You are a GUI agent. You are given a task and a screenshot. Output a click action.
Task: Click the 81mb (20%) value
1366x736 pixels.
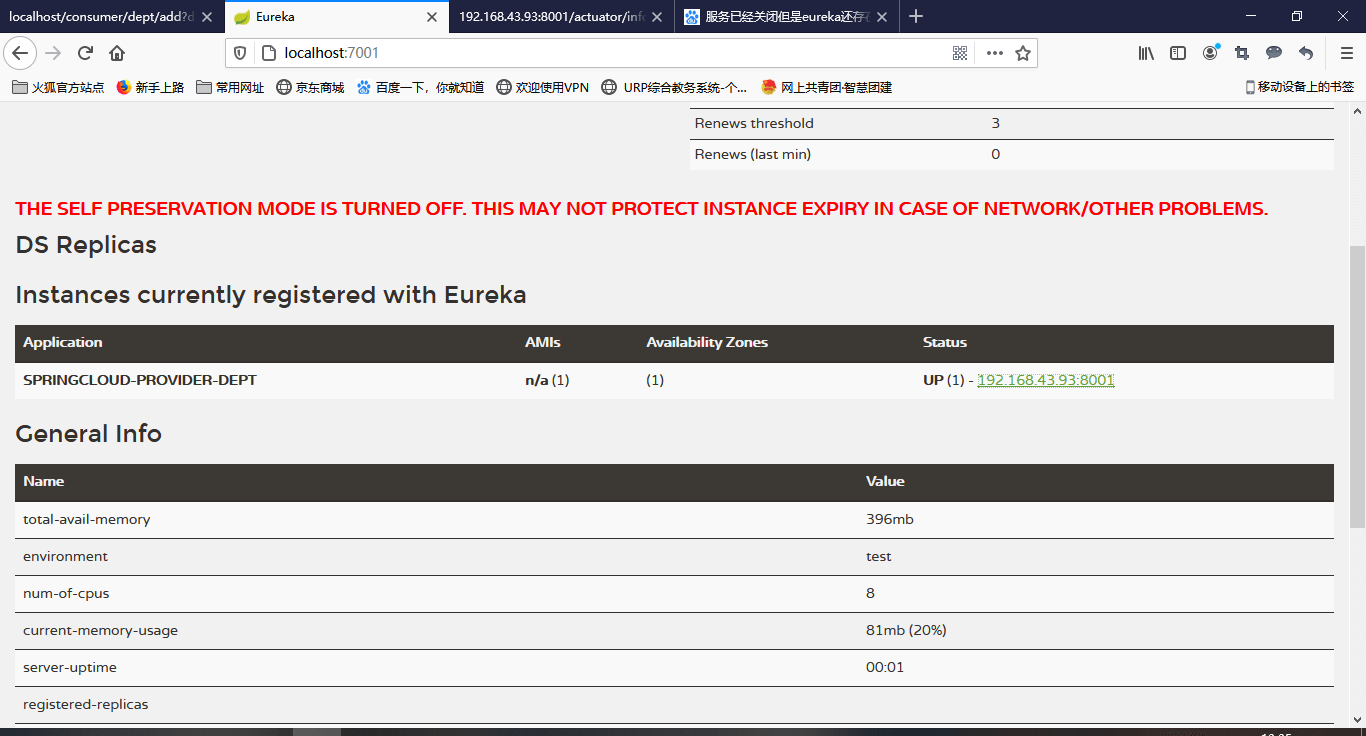click(906, 630)
